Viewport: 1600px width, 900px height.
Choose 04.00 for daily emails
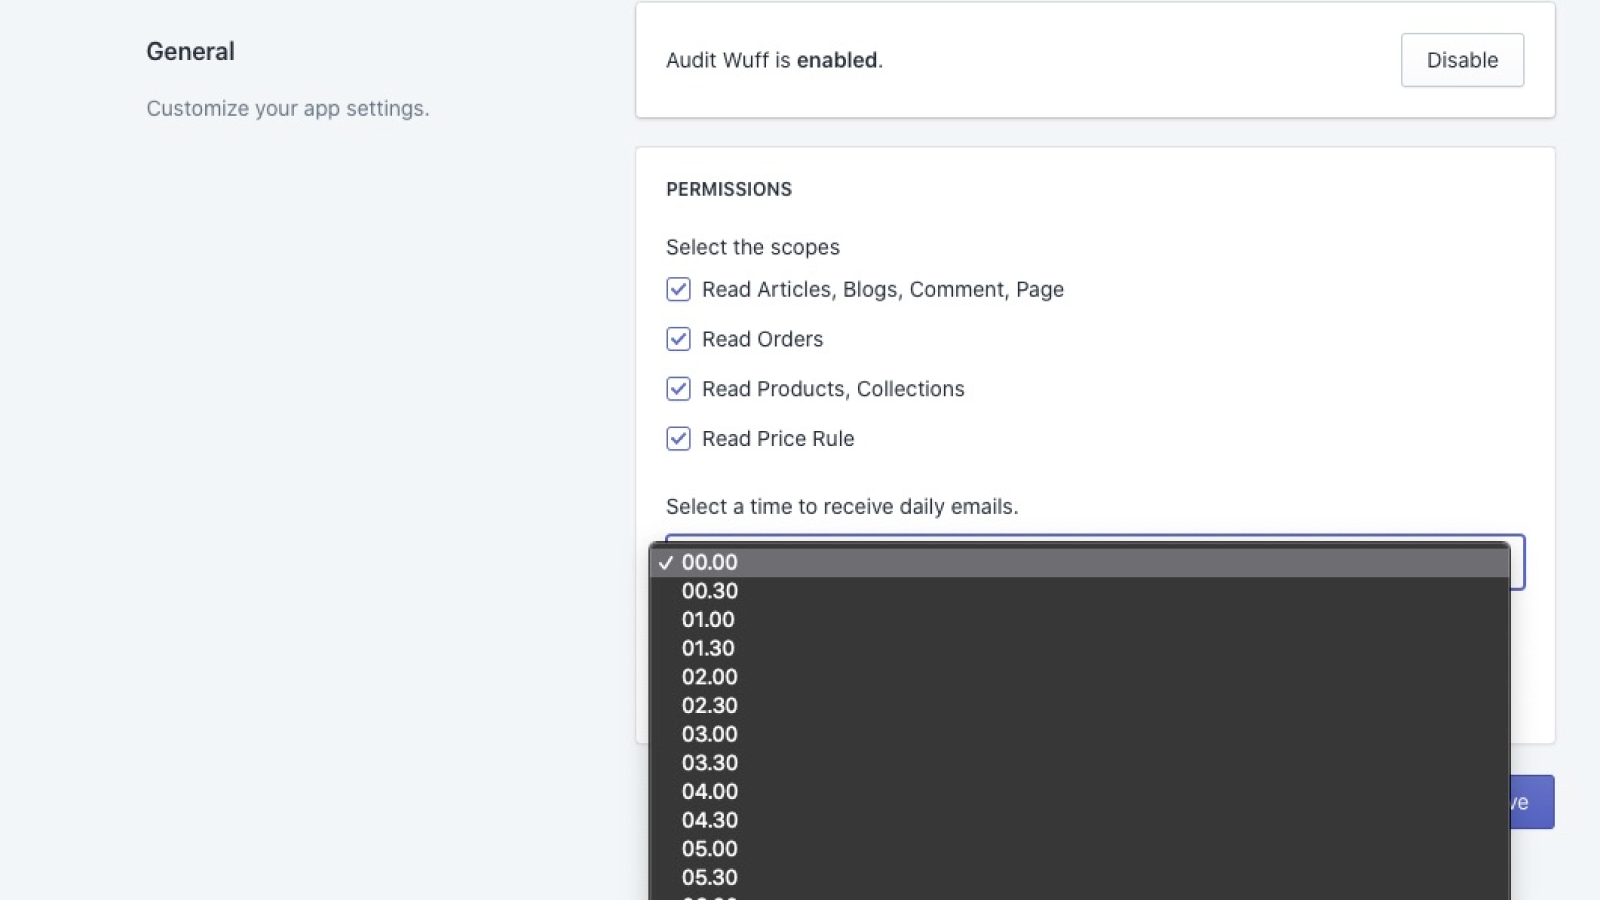[x=709, y=792]
